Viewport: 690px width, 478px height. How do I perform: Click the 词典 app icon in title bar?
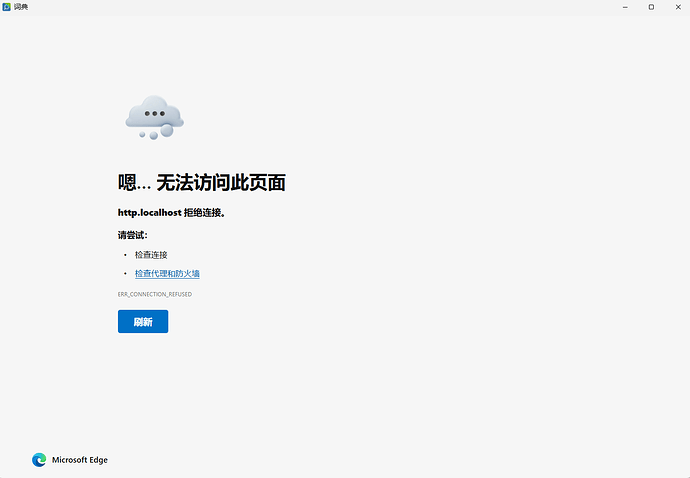coord(7,7)
